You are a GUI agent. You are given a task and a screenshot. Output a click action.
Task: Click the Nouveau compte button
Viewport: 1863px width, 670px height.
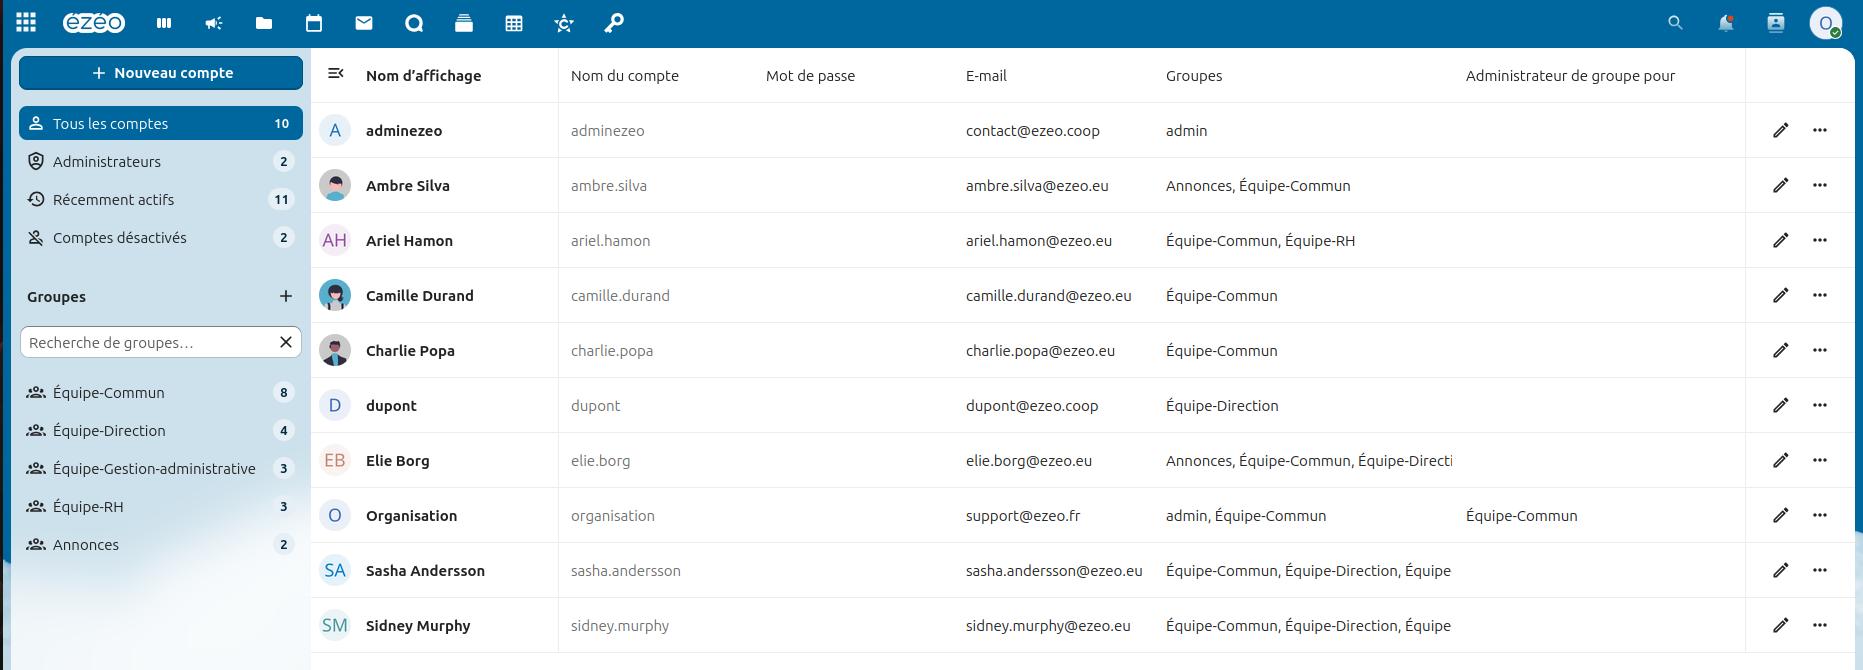click(x=161, y=73)
